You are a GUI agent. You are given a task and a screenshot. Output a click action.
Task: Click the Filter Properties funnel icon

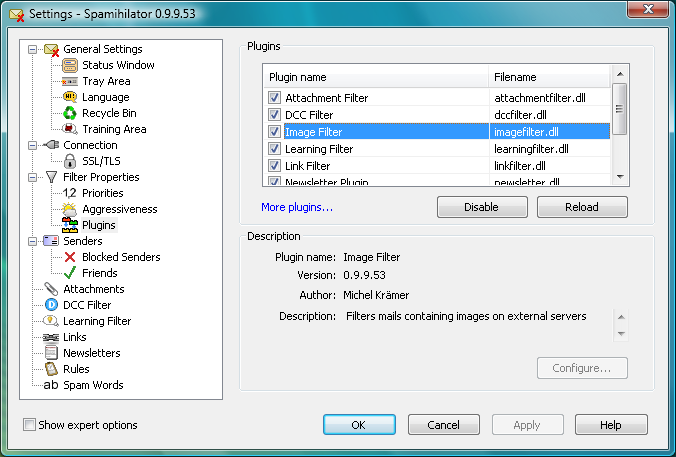point(51,177)
